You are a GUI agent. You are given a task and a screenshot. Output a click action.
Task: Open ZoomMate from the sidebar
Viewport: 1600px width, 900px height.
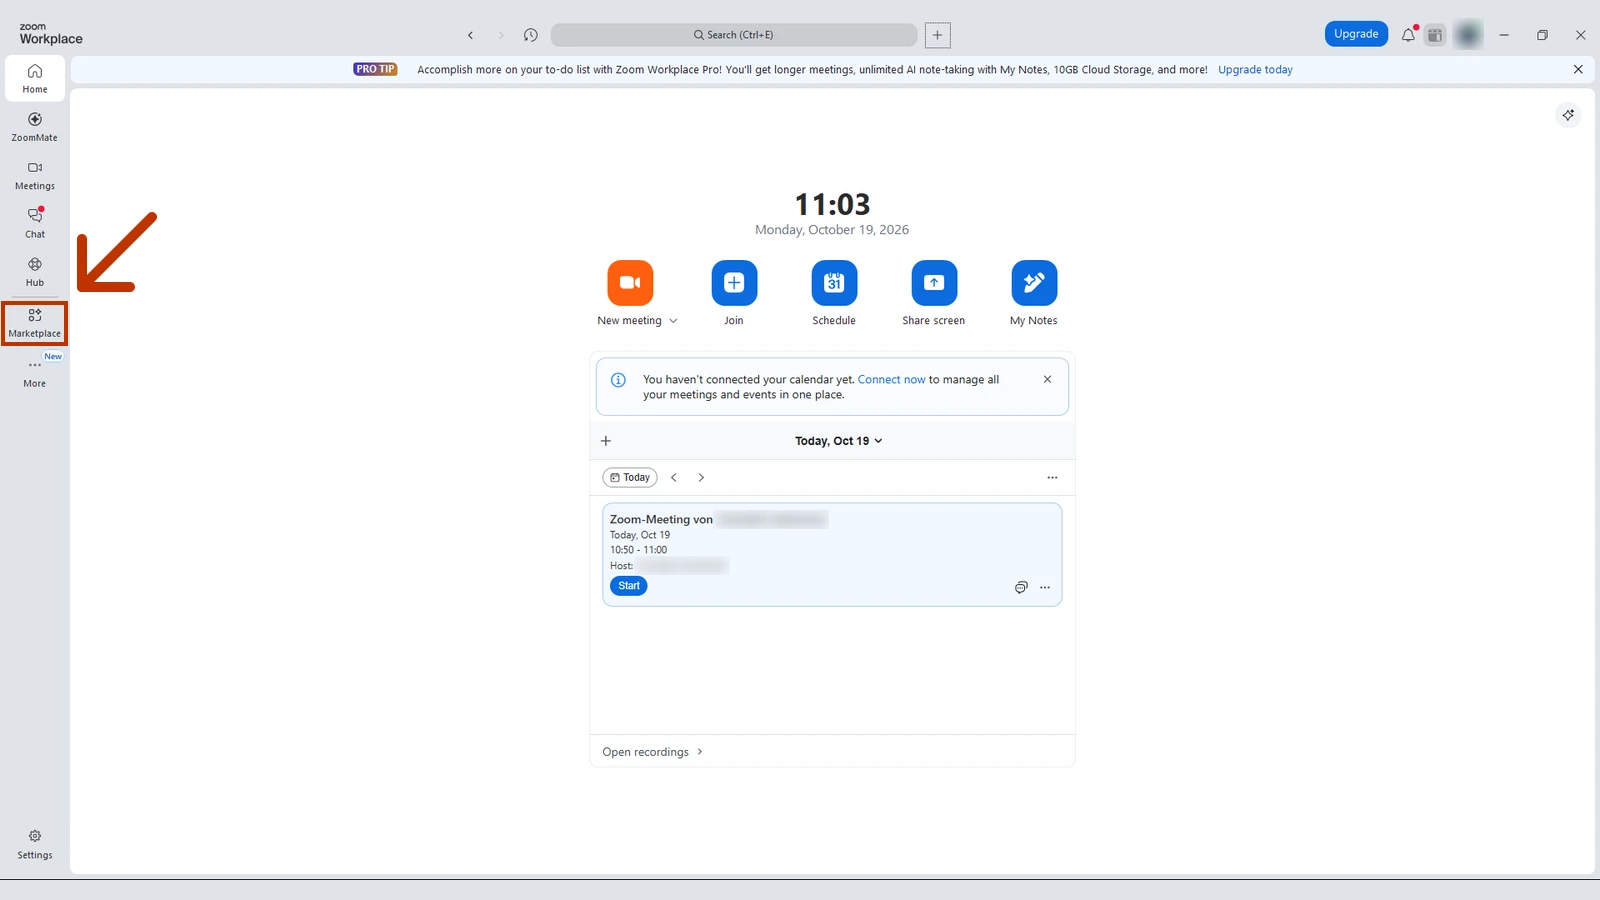[35, 127]
